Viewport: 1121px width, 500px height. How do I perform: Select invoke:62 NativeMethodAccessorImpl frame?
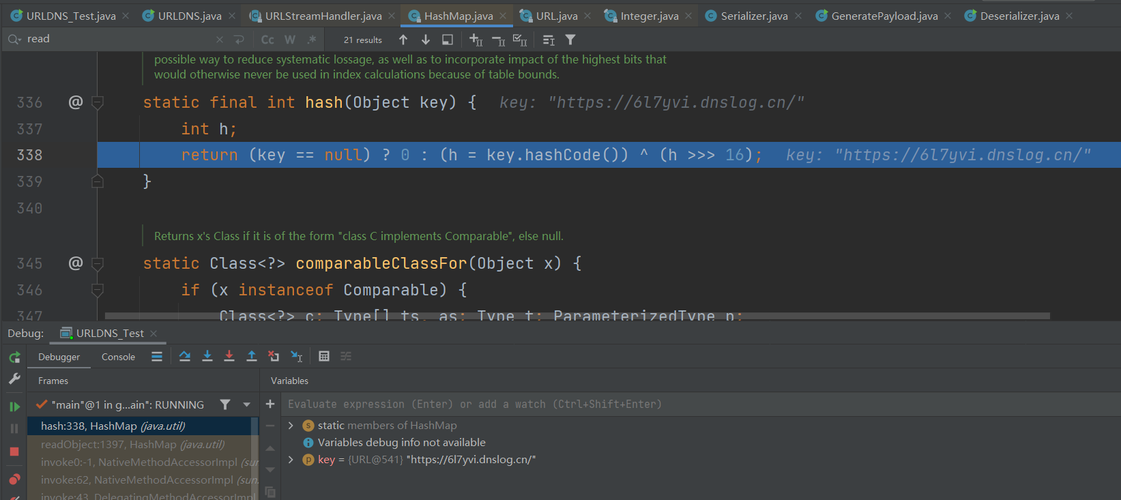click(141, 479)
